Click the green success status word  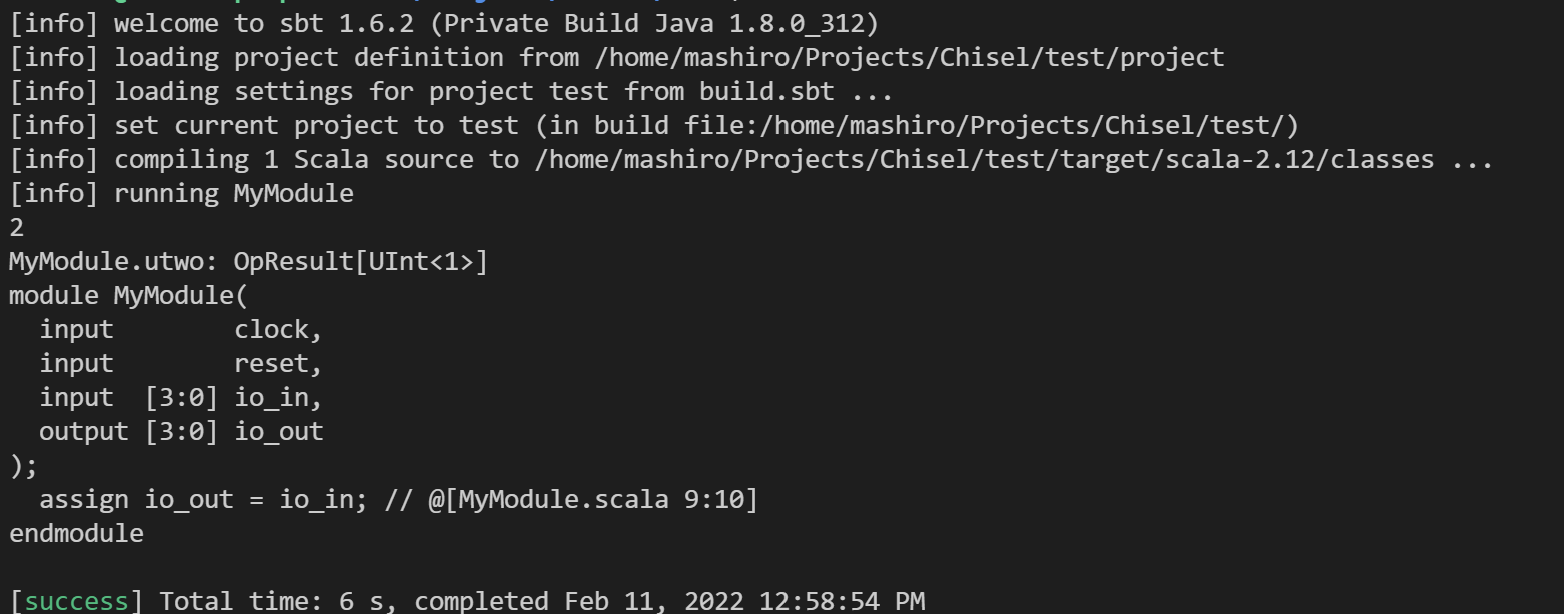[76, 601]
